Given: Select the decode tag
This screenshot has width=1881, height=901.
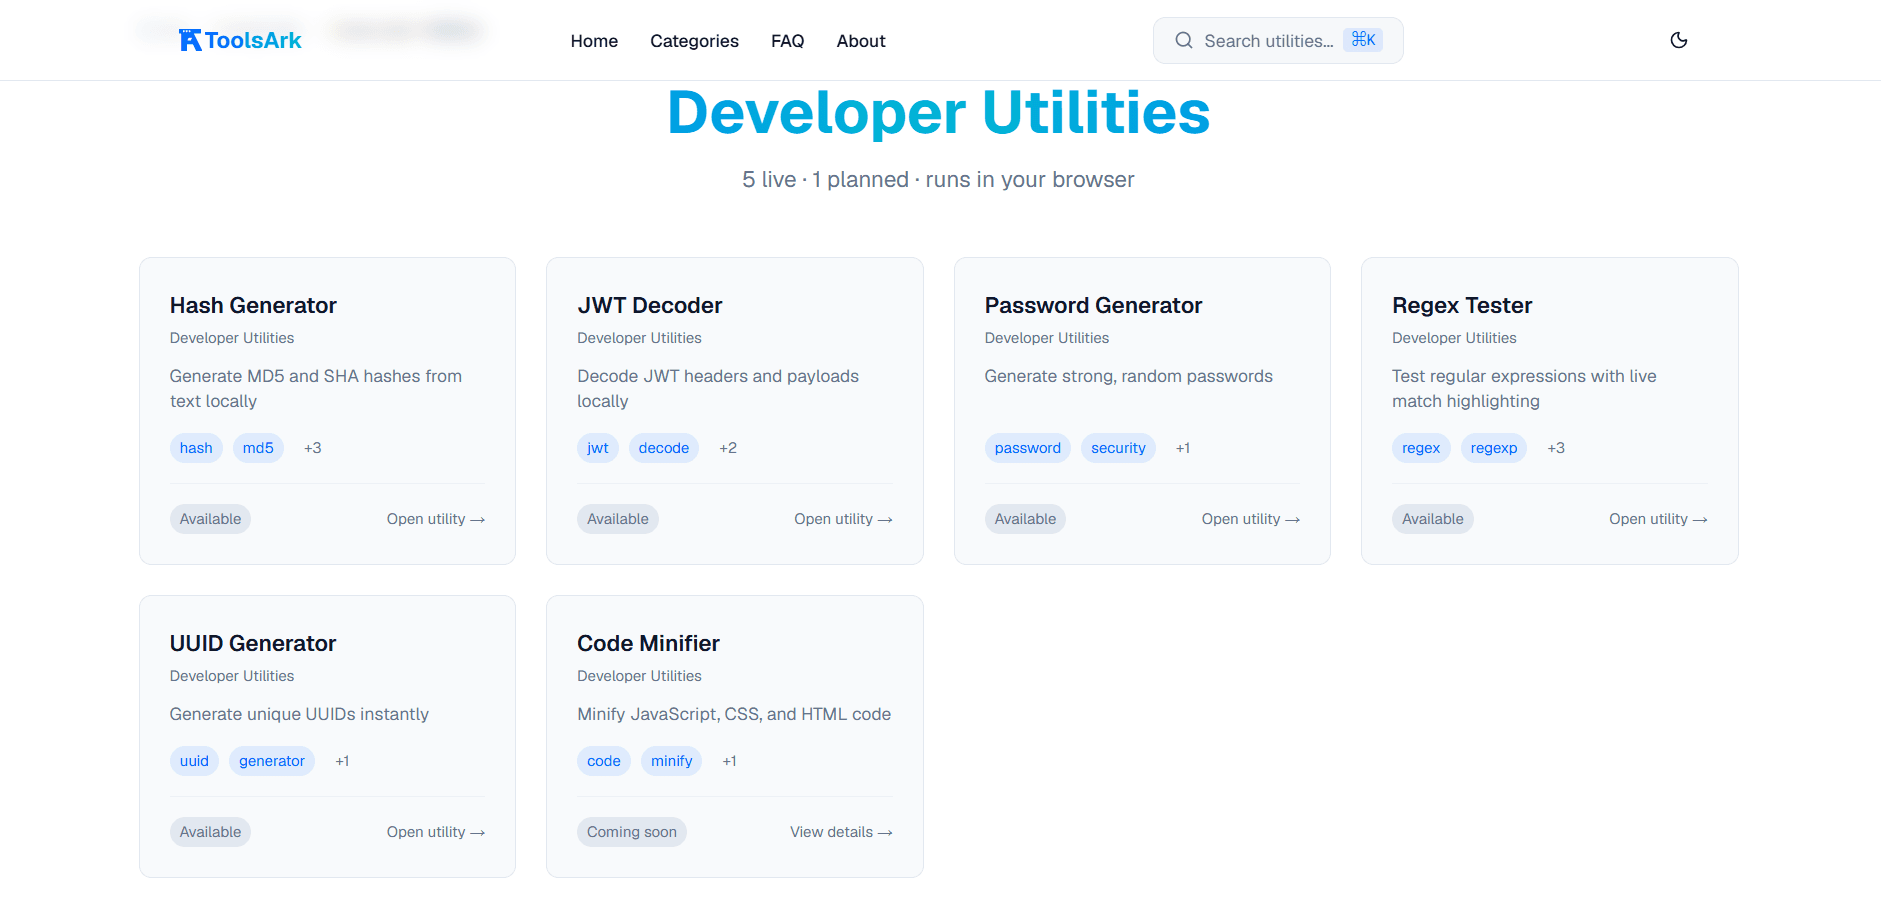Looking at the screenshot, I should pyautogui.click(x=664, y=448).
